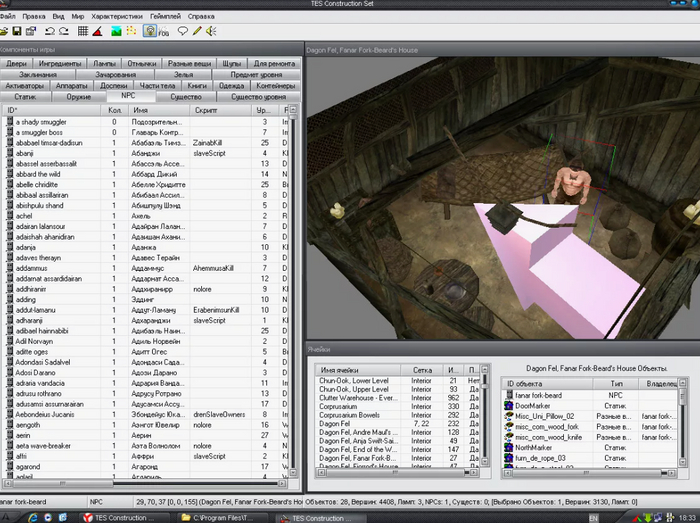Click the sound speaker toolbar icon
The height and width of the screenshot is (523, 700).
point(211,31)
